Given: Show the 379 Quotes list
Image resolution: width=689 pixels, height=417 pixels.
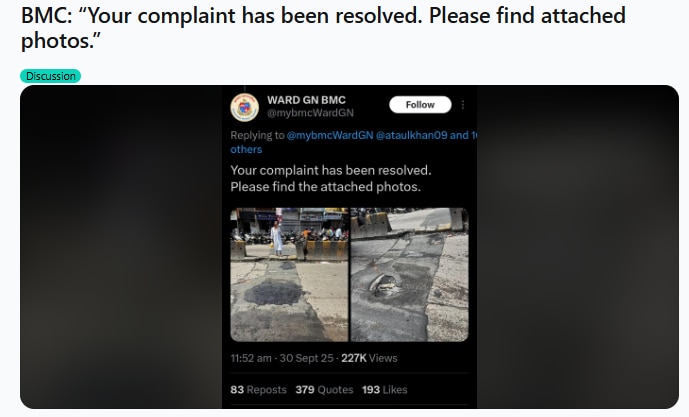Looking at the screenshot, I should (324, 390).
